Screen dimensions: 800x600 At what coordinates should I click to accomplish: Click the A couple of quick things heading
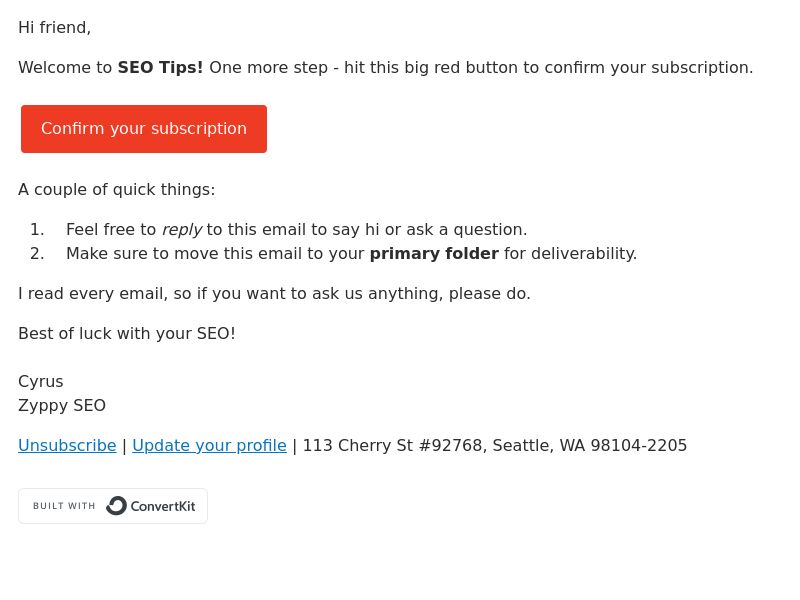click(117, 190)
